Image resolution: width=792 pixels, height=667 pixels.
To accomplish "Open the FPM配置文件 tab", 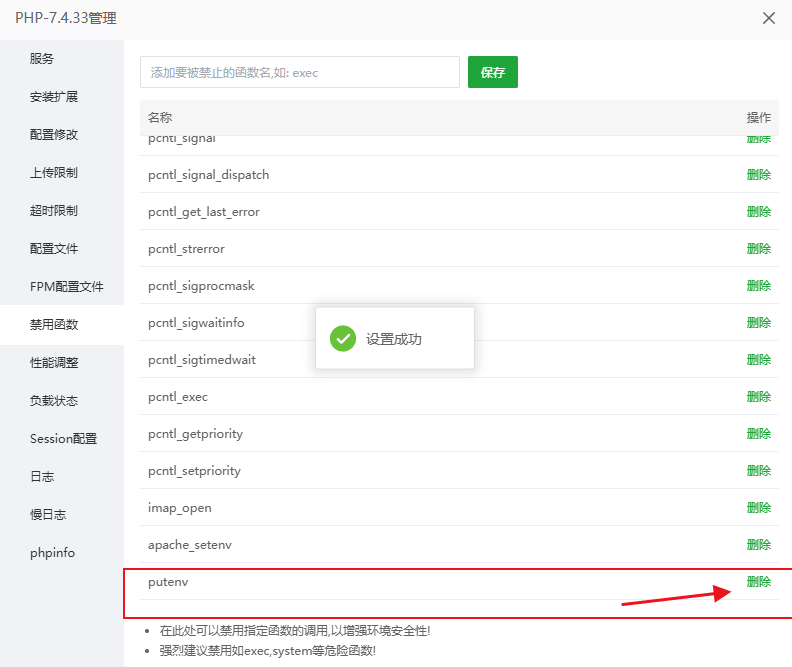I will (66, 286).
